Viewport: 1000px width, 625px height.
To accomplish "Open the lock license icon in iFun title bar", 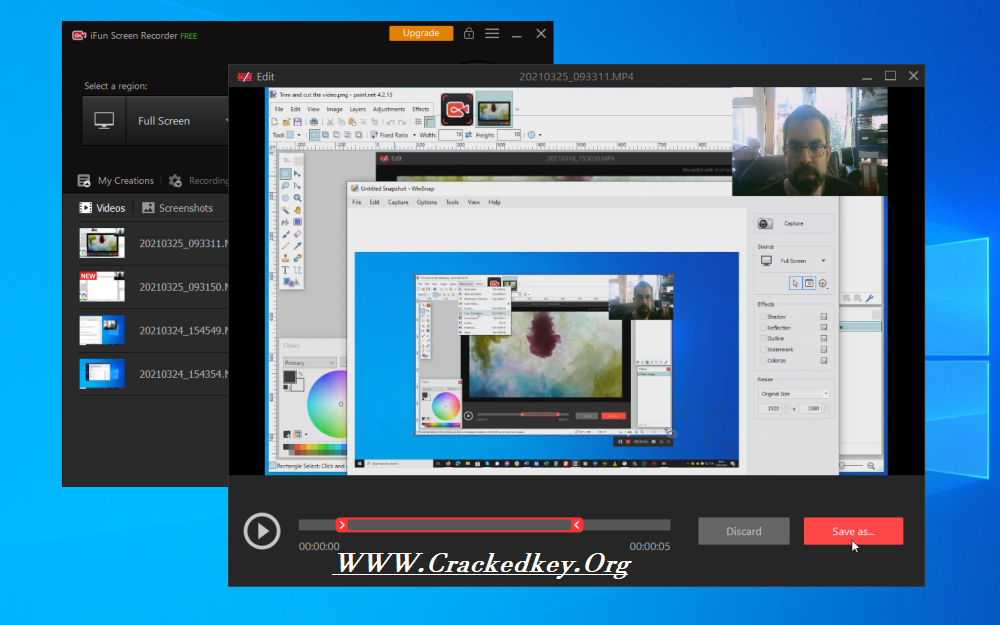I will coord(469,33).
